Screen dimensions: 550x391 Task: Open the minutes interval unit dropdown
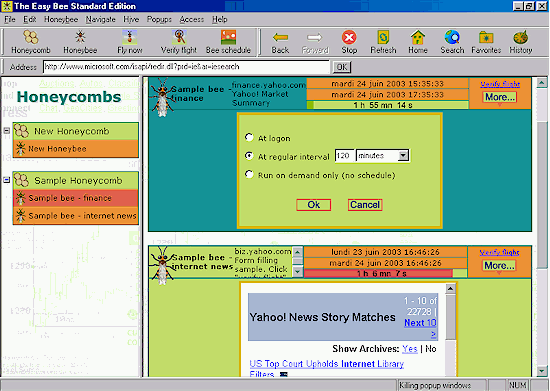(403, 155)
